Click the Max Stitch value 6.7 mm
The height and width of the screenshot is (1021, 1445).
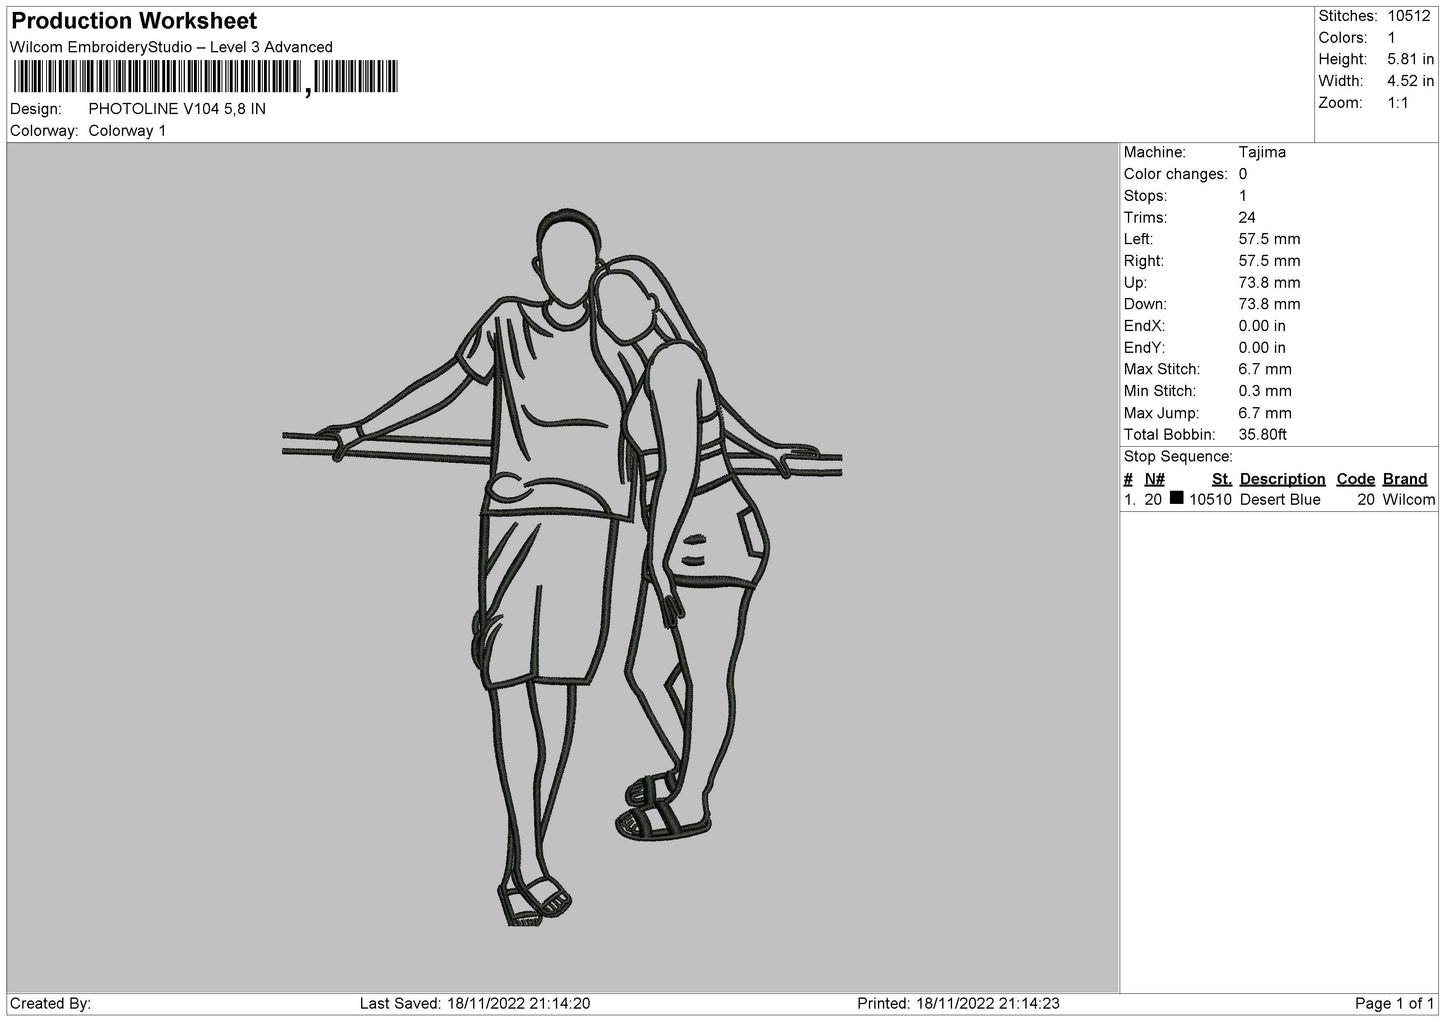coord(1265,369)
